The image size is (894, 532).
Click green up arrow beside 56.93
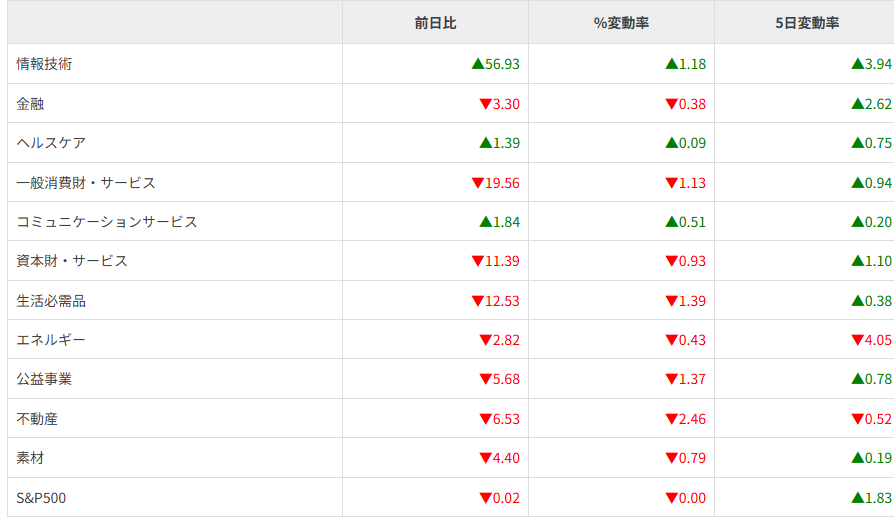477,64
